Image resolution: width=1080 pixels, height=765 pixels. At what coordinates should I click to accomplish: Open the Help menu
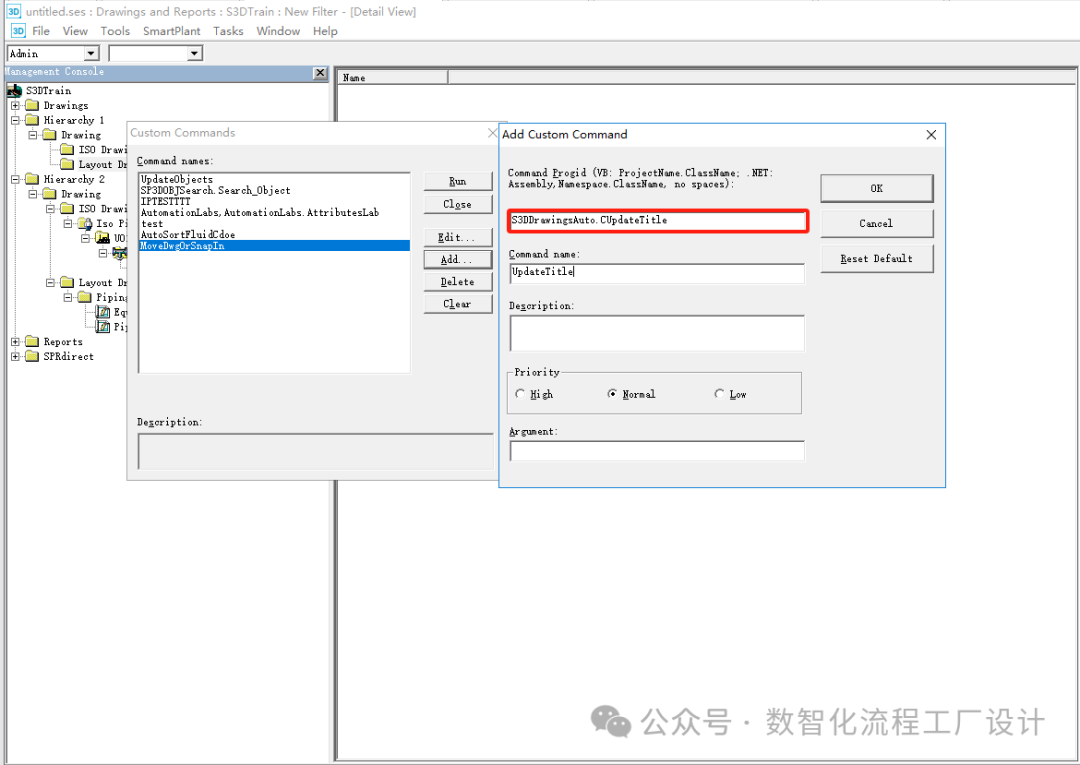coord(325,31)
